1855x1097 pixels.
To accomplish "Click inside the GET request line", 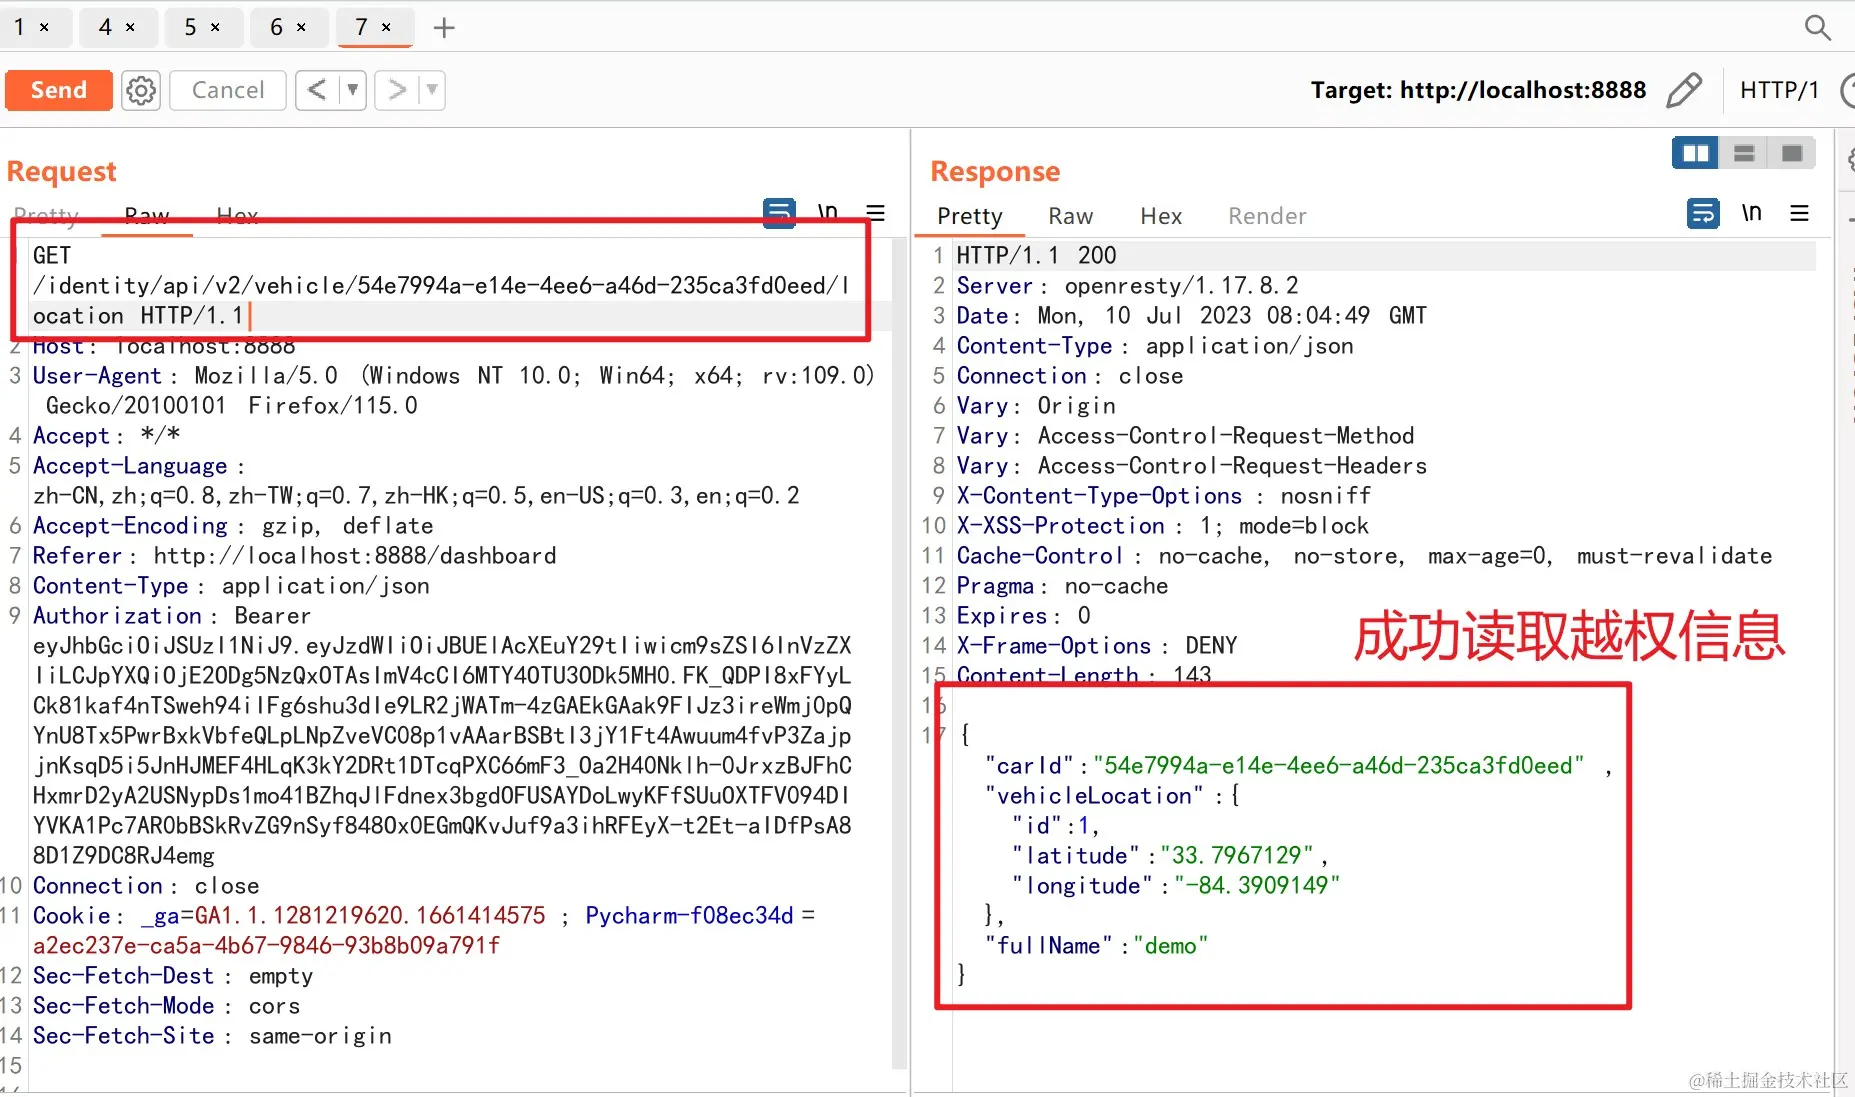I will 440,286.
